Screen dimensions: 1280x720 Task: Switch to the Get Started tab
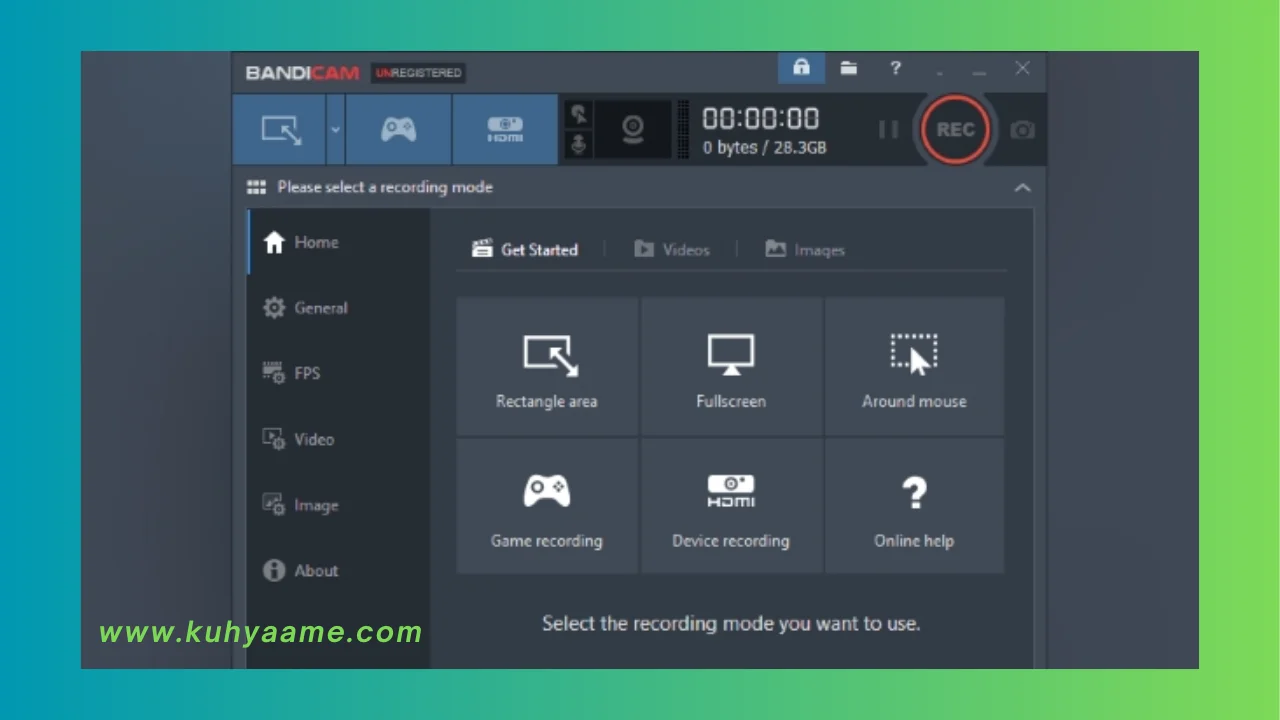(x=525, y=249)
